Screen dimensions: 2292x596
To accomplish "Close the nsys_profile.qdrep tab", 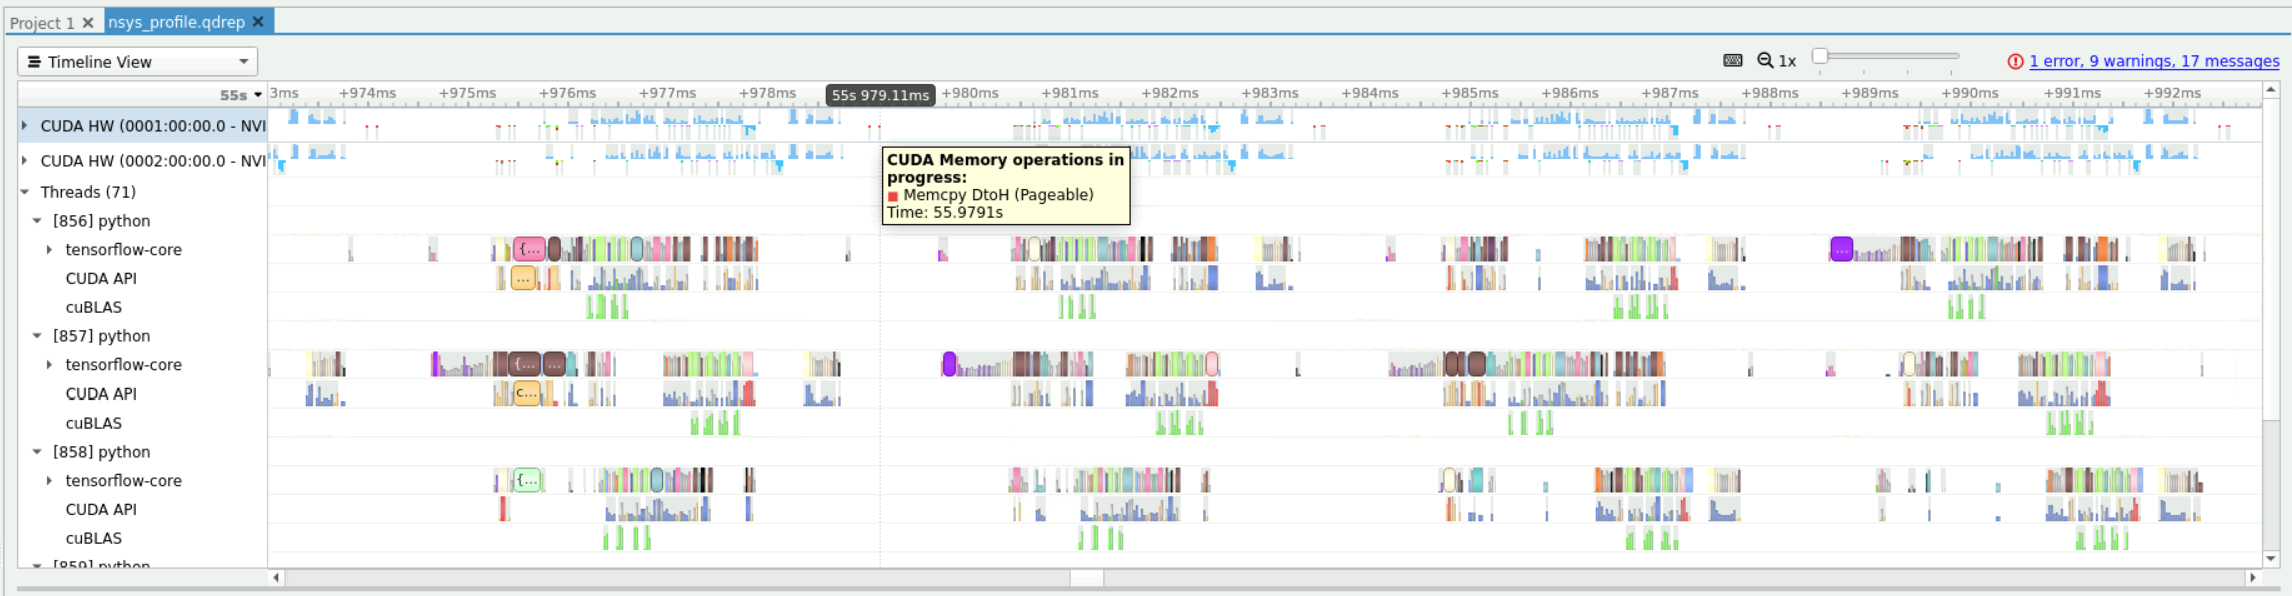I will coord(258,21).
